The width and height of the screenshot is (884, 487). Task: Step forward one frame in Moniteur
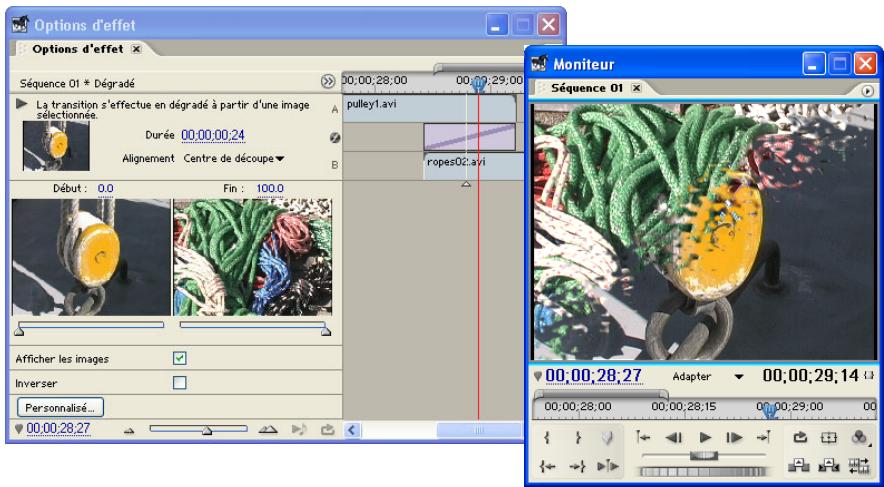coord(735,437)
